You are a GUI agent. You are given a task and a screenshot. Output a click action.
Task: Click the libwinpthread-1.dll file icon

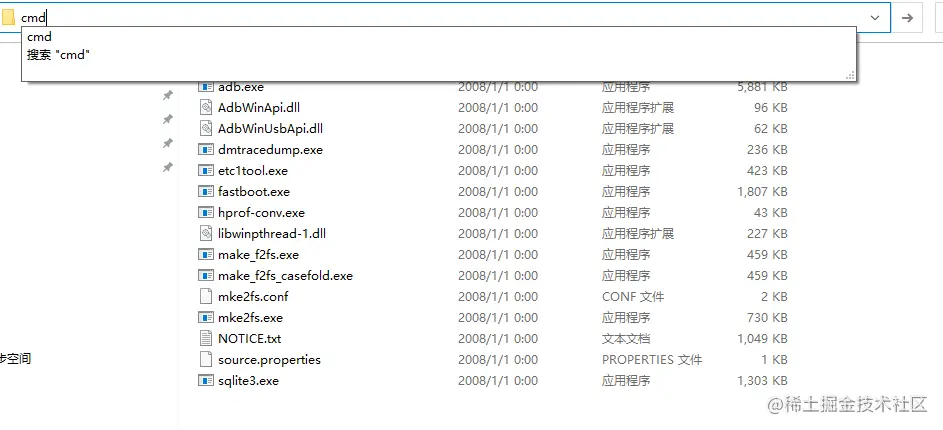pos(206,233)
